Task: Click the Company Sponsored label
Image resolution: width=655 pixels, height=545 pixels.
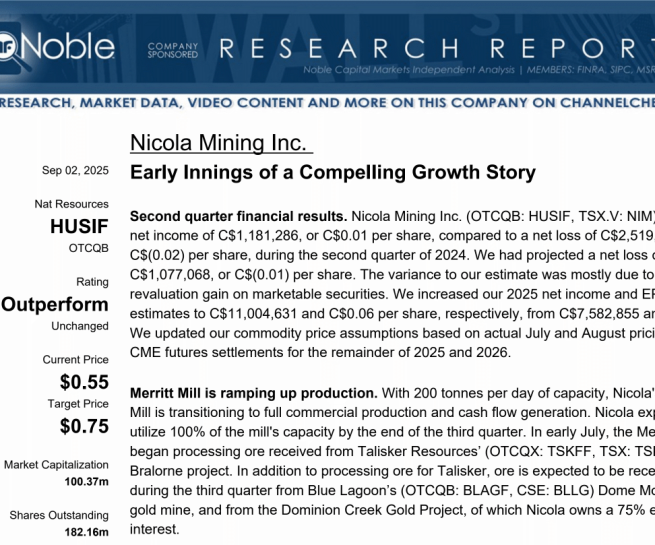Action: [x=166, y=50]
